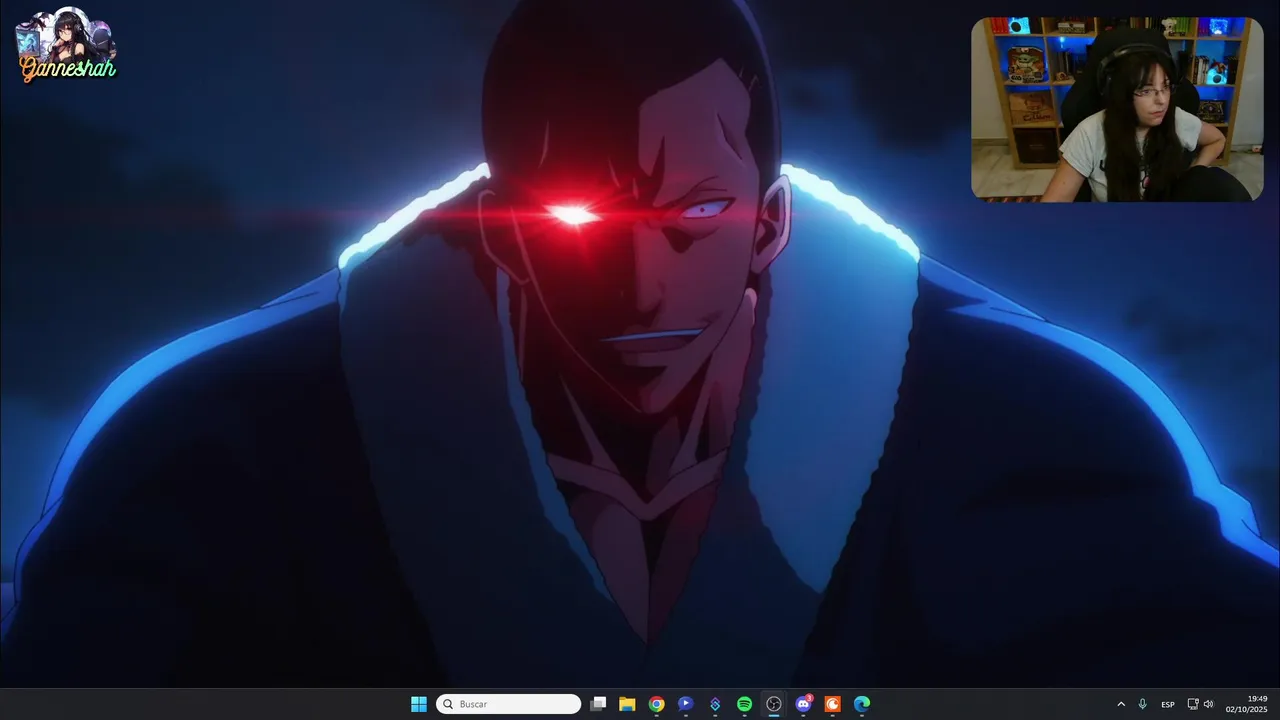Viewport: 1280px width, 720px height.
Task: Open the ESP language selector
Action: click(x=1168, y=704)
